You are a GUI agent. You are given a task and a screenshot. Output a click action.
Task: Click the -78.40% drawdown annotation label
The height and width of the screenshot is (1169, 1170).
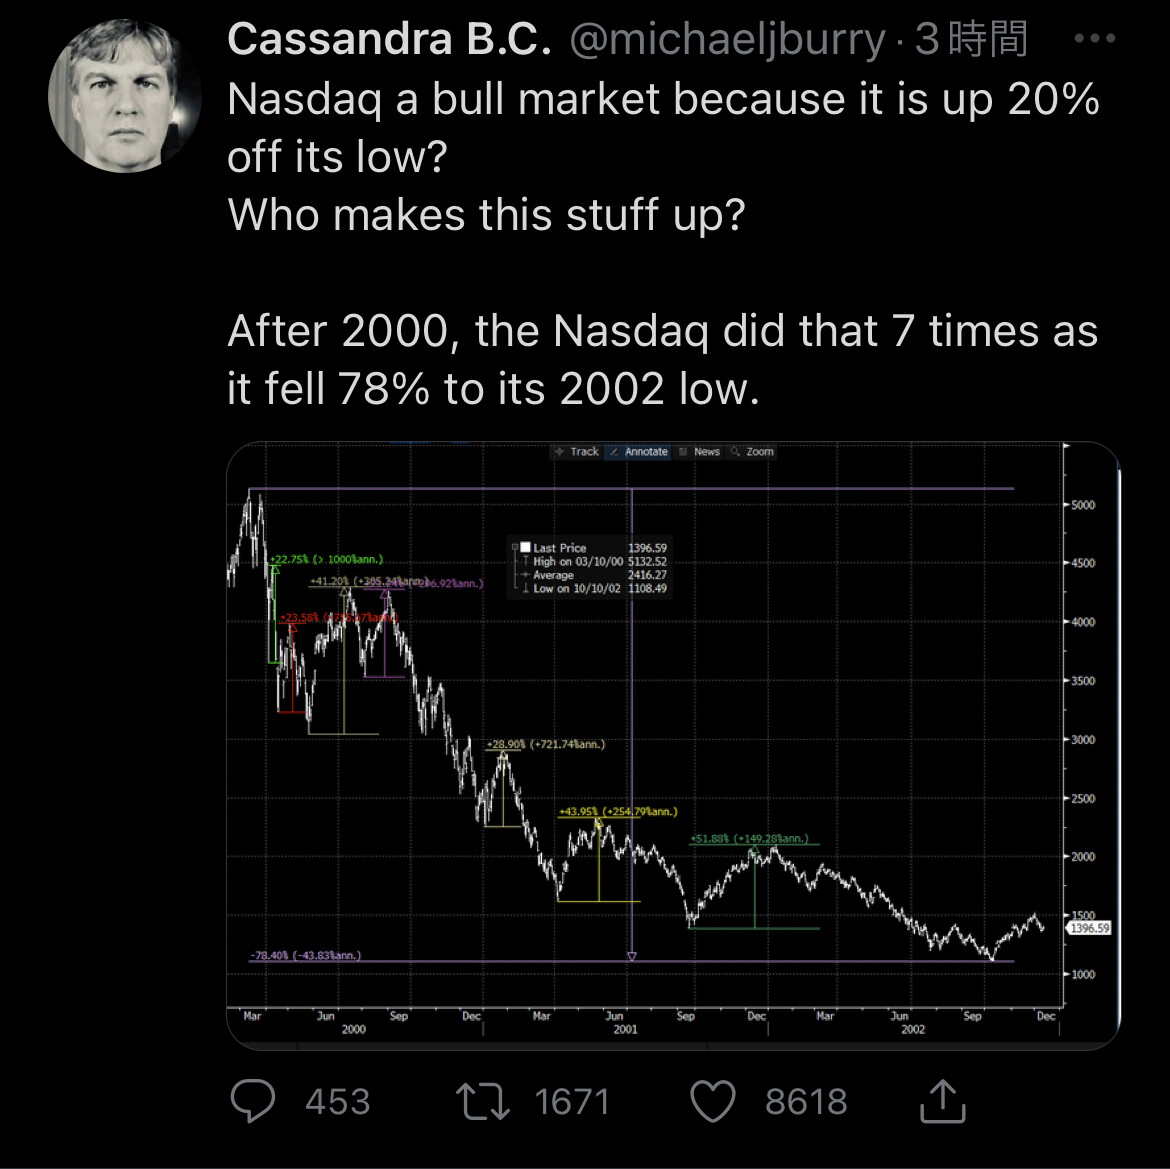pos(306,955)
